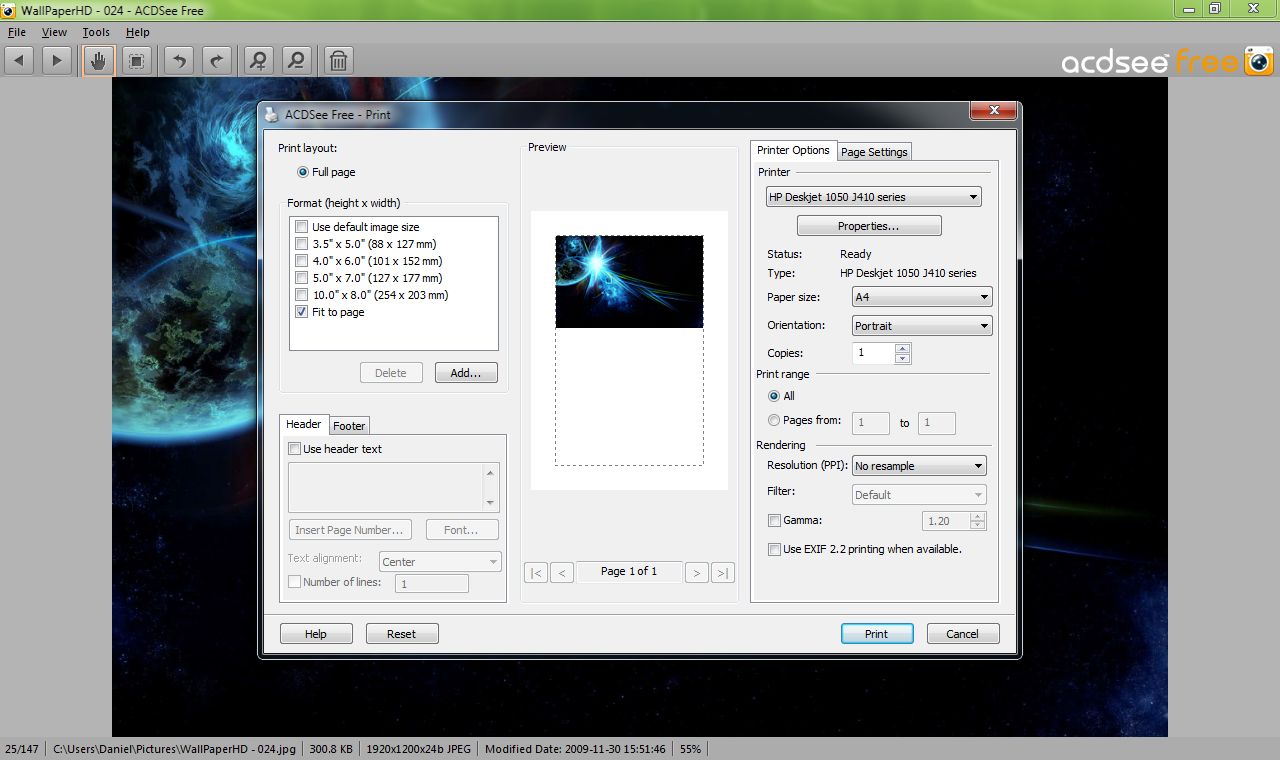Viewport: 1280px width, 760px height.
Task: Click the 1920x1200x24b JPEG status entry
Action: (x=418, y=749)
